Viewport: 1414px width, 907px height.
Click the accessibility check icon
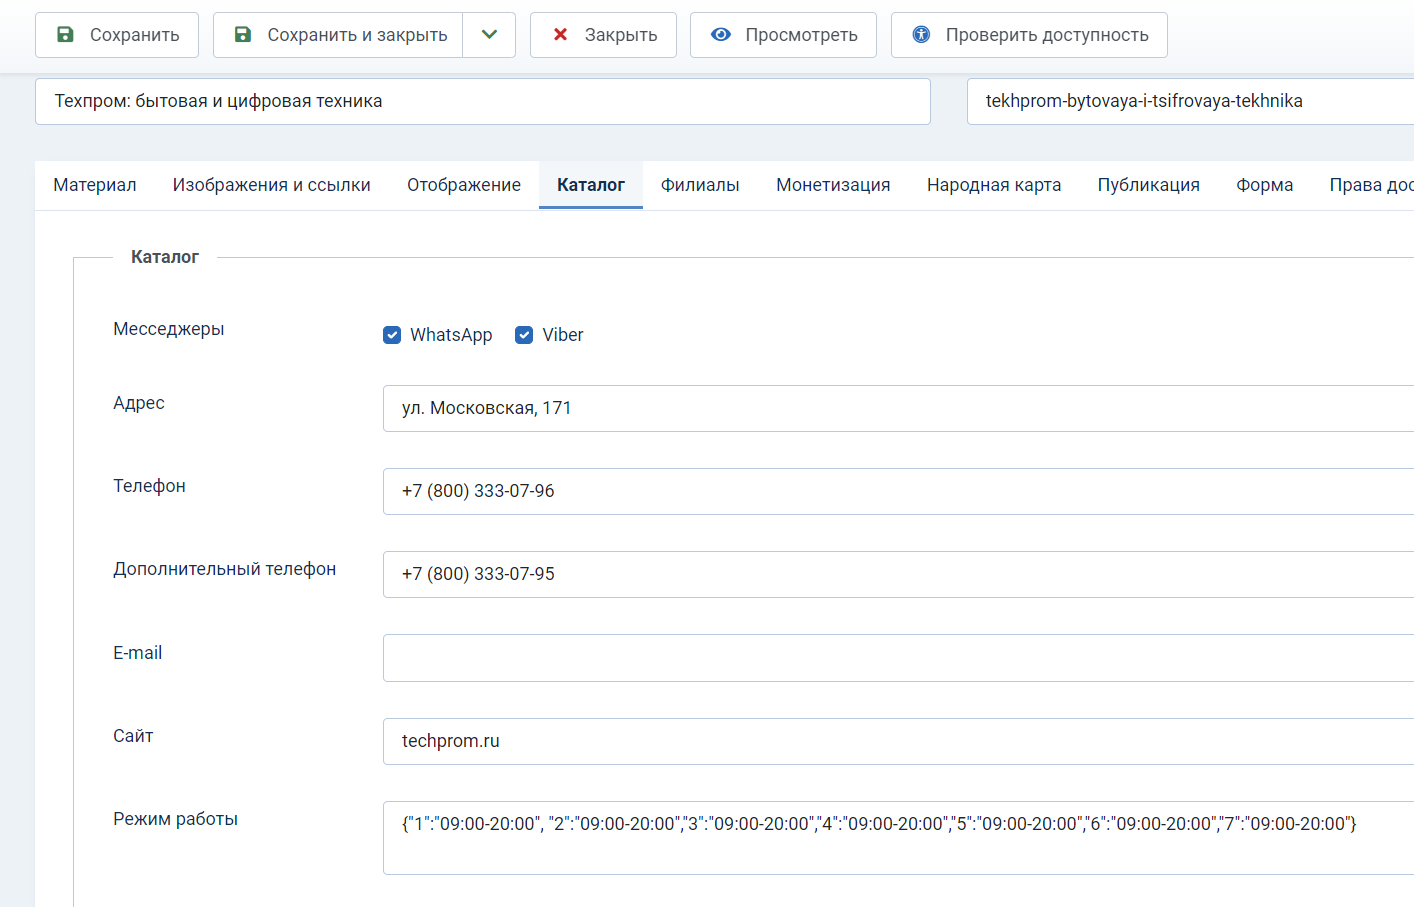tap(921, 35)
